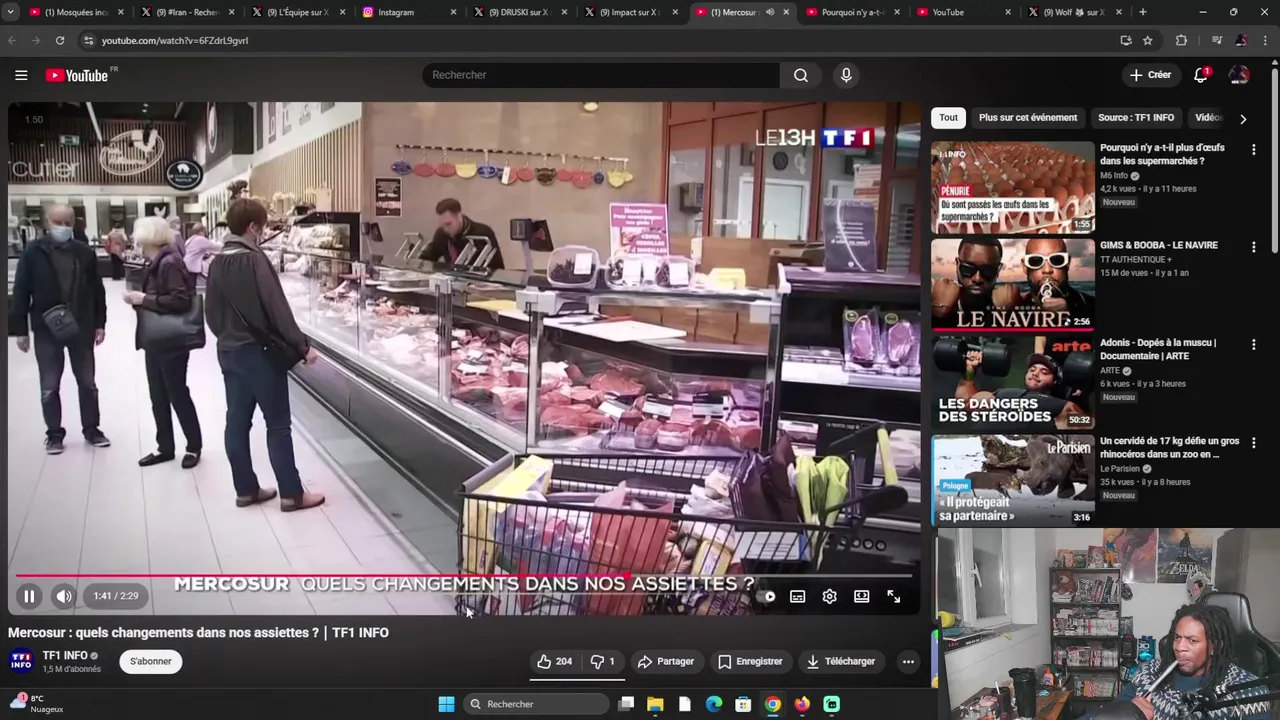The image size is (1280, 720).
Task: Start voice search with microphone icon
Action: [x=846, y=75]
